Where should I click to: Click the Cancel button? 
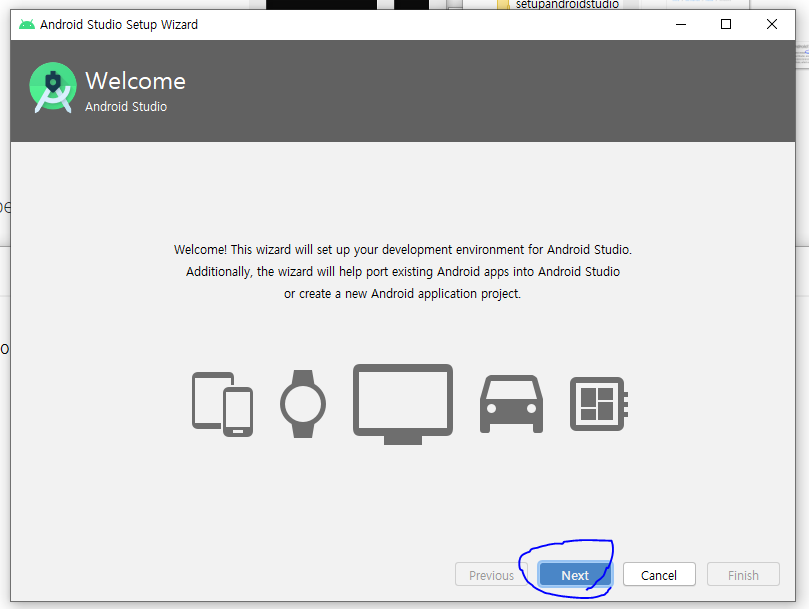pyautogui.click(x=659, y=574)
